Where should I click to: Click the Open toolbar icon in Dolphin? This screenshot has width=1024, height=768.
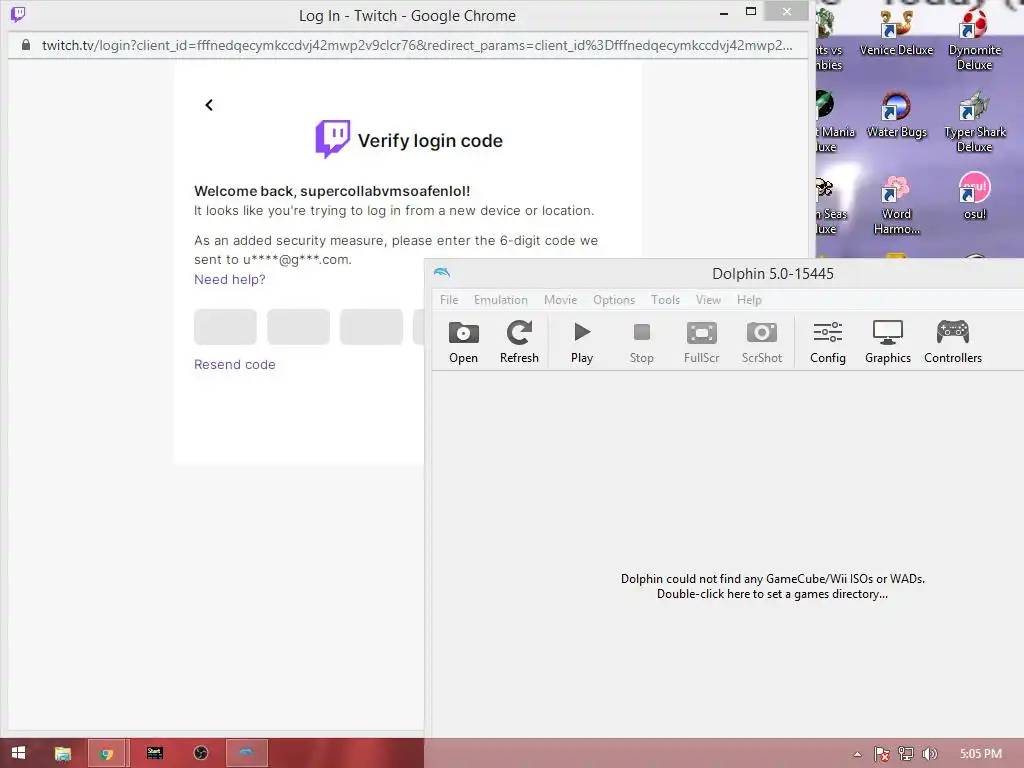tap(464, 342)
